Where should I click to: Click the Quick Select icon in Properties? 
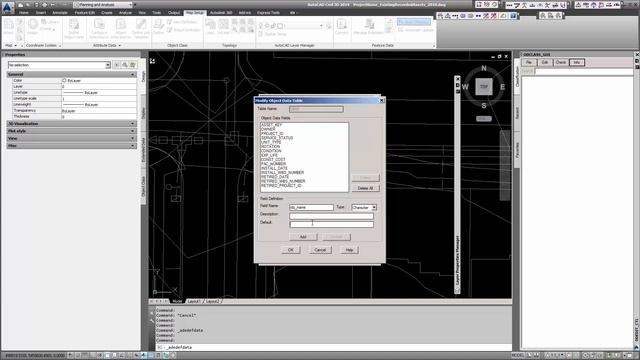133,65
